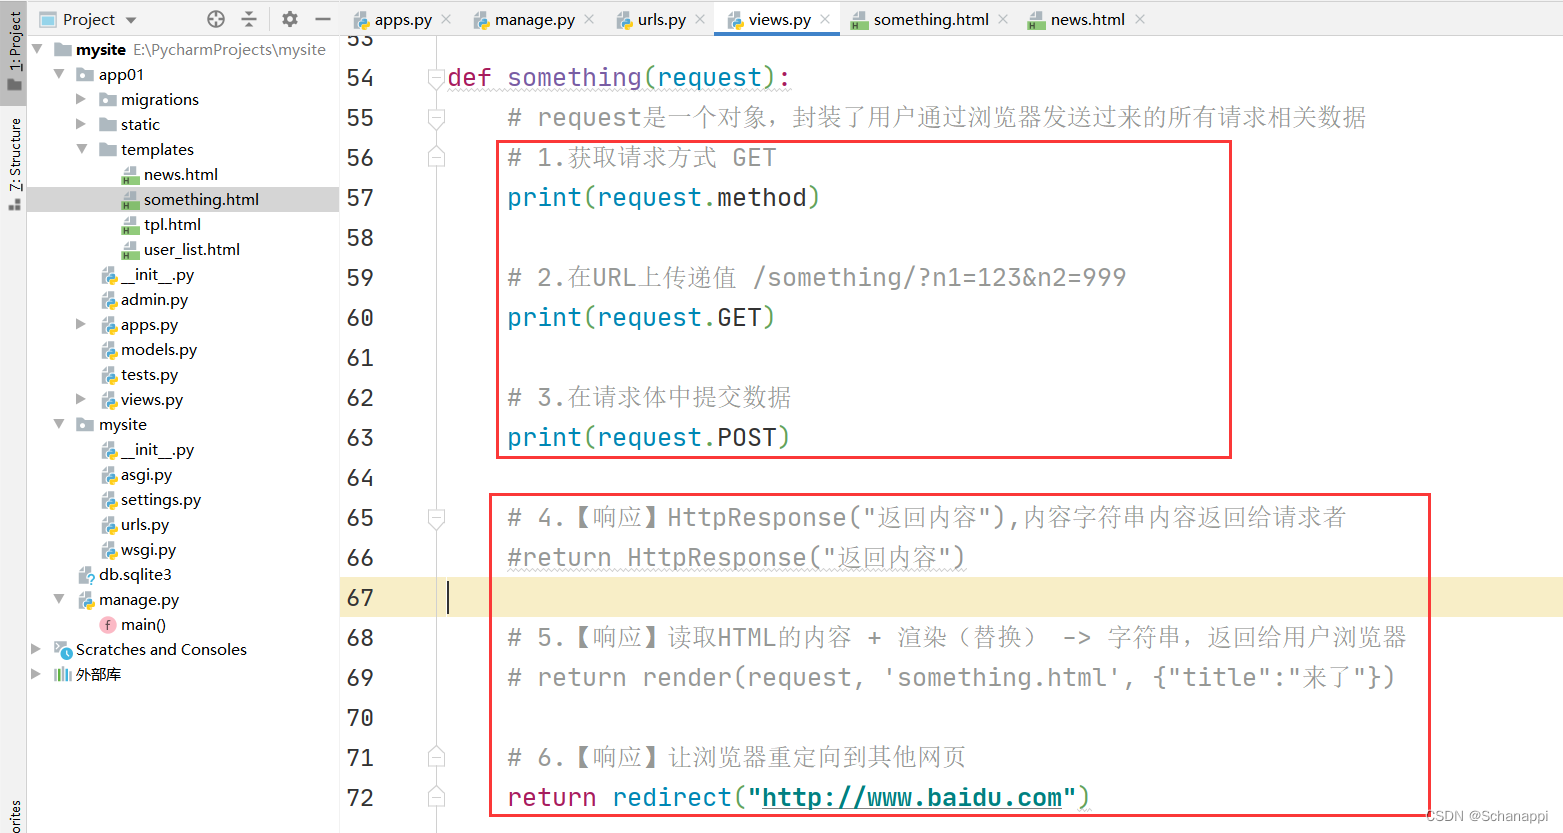The height and width of the screenshot is (833, 1563).
Task: Select tests.py in the project tree
Action: (149, 374)
